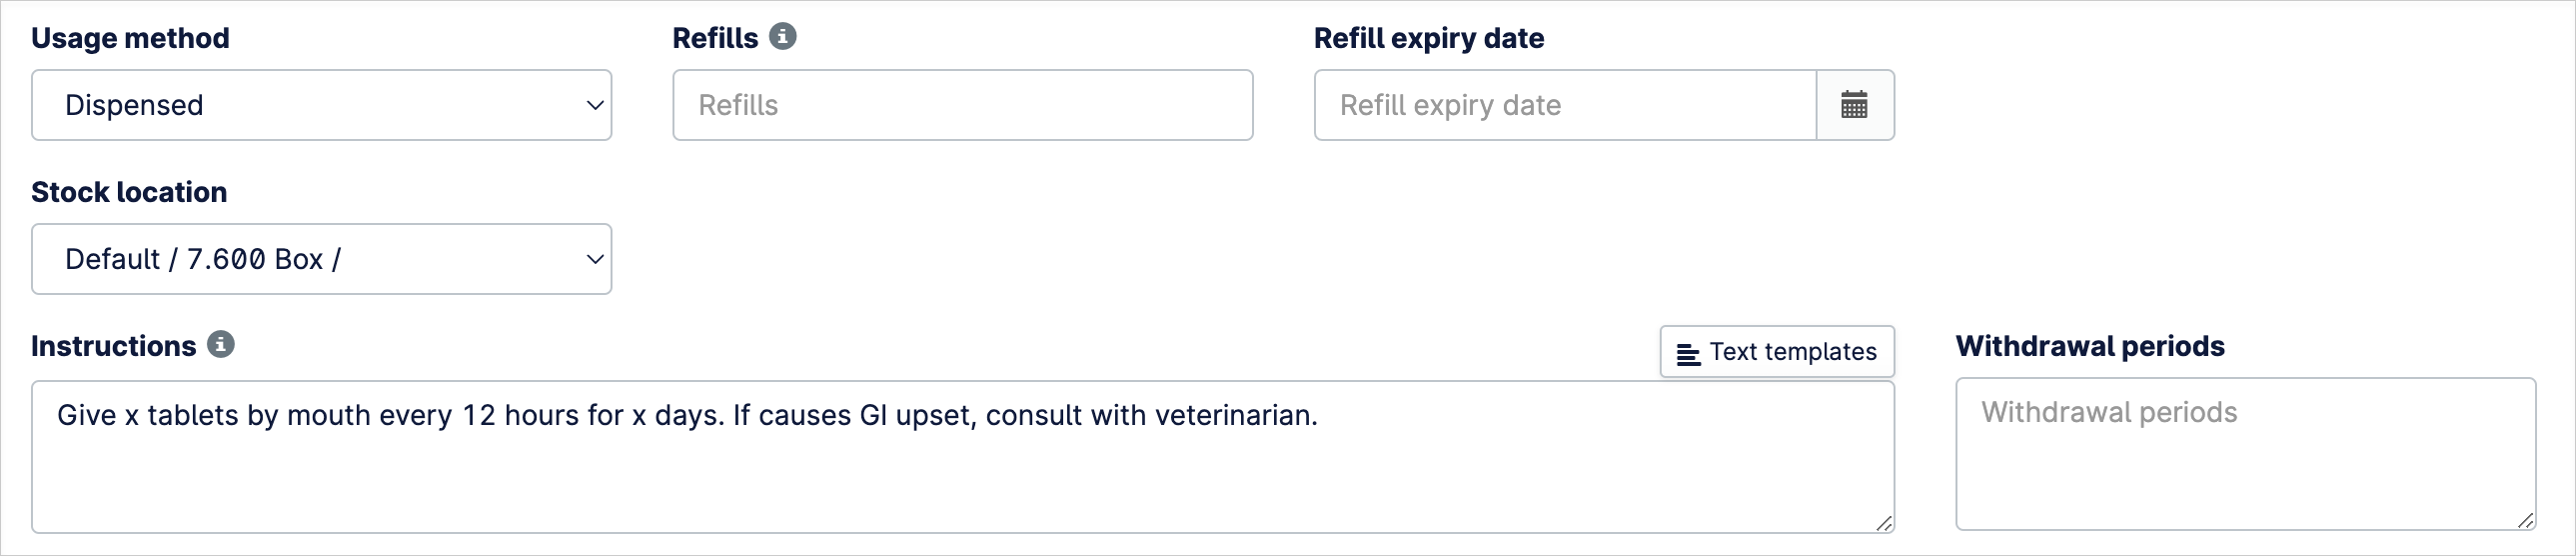Click the Usage method label
Viewport: 2576px width, 556px height.
tap(131, 38)
